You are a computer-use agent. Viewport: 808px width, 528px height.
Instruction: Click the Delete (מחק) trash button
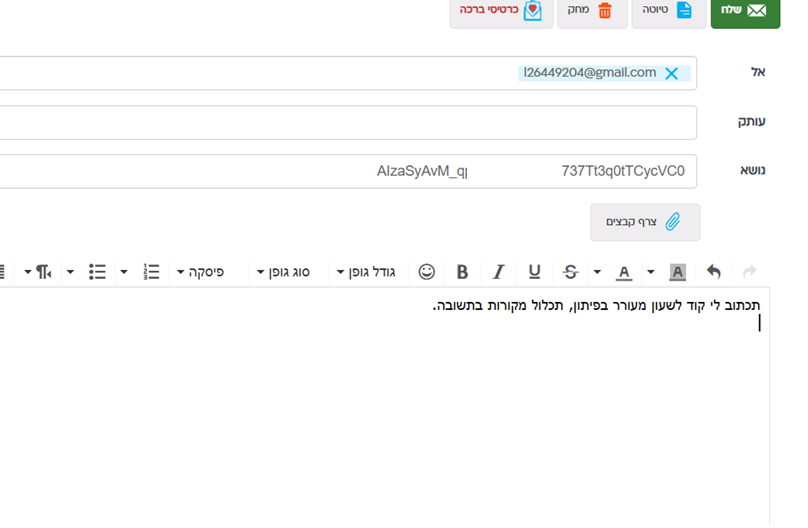(592, 11)
